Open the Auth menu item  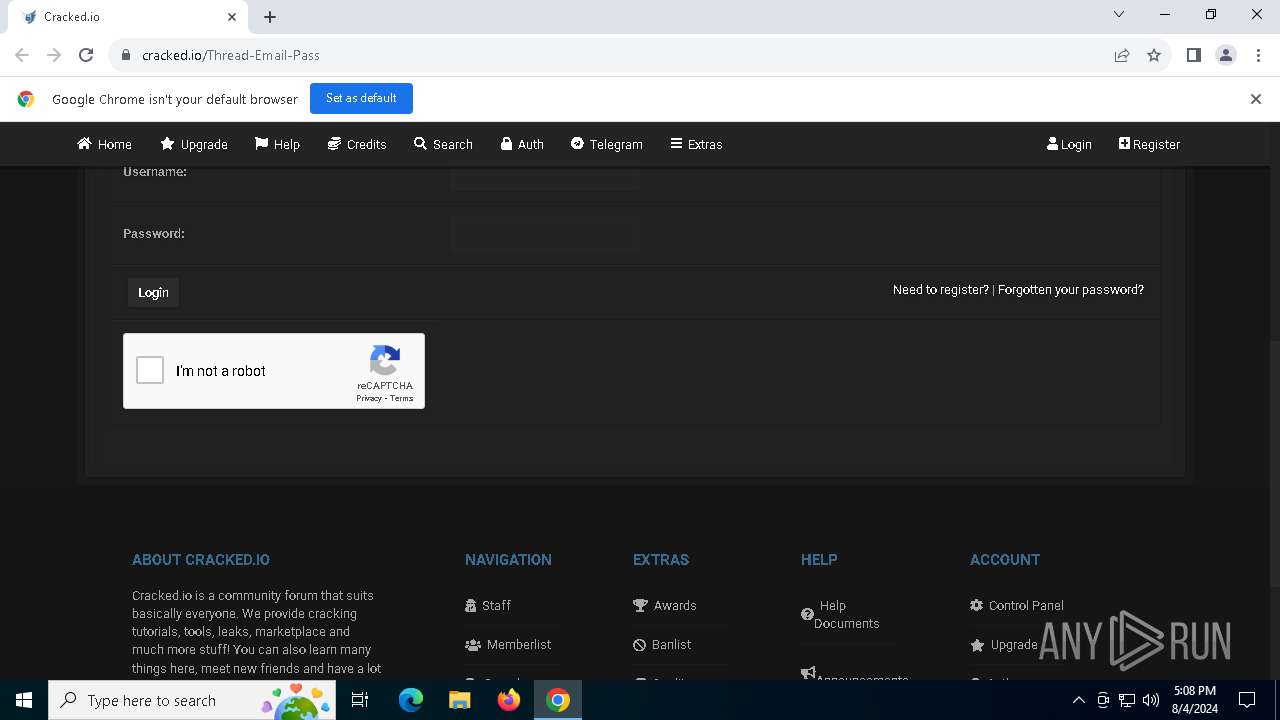pos(522,144)
